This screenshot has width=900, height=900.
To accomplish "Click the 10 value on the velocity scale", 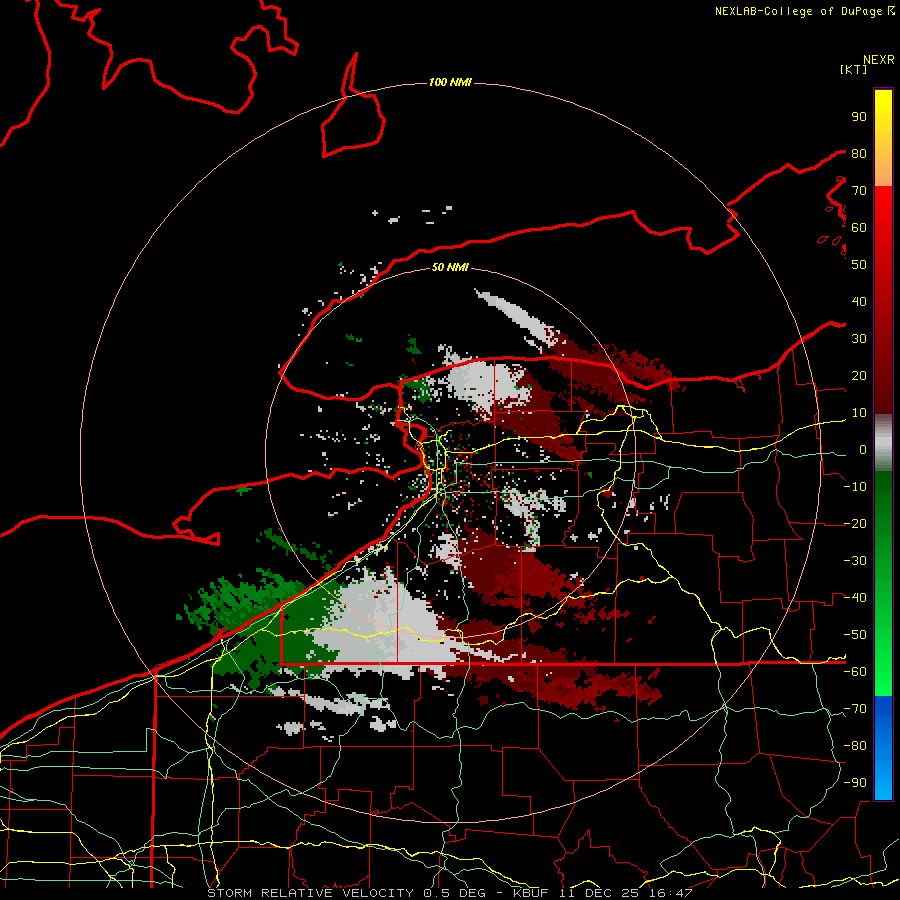I will point(859,413).
